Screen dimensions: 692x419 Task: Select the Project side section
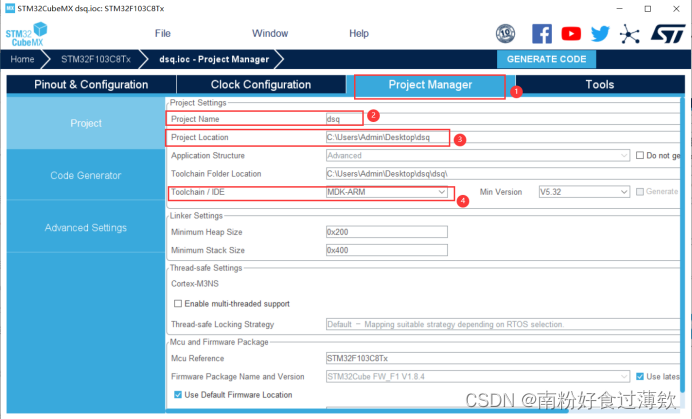[x=86, y=123]
